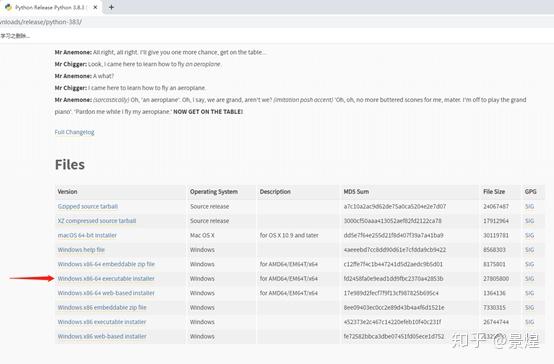Select file size 17912964 cell

pyautogui.click(x=496, y=221)
